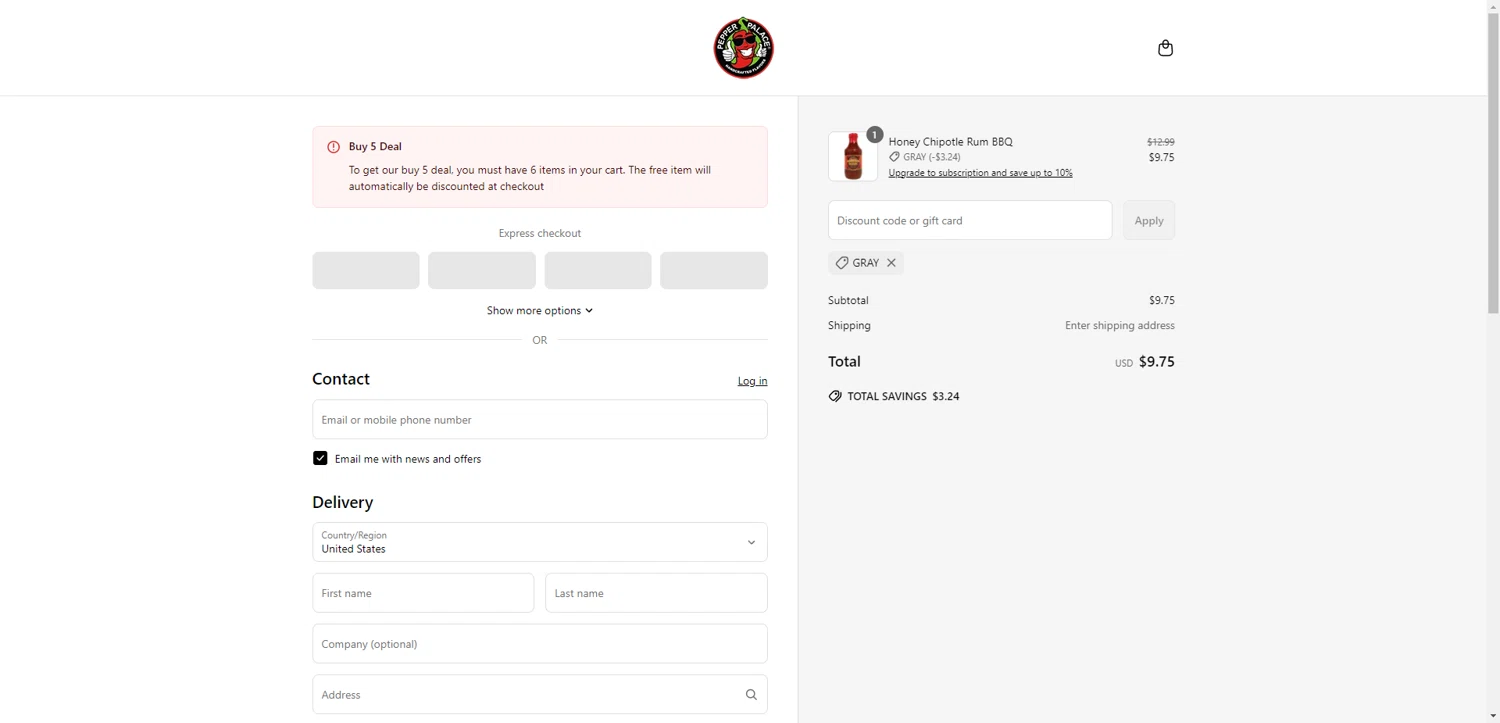Click the Log in link

tap(752, 381)
